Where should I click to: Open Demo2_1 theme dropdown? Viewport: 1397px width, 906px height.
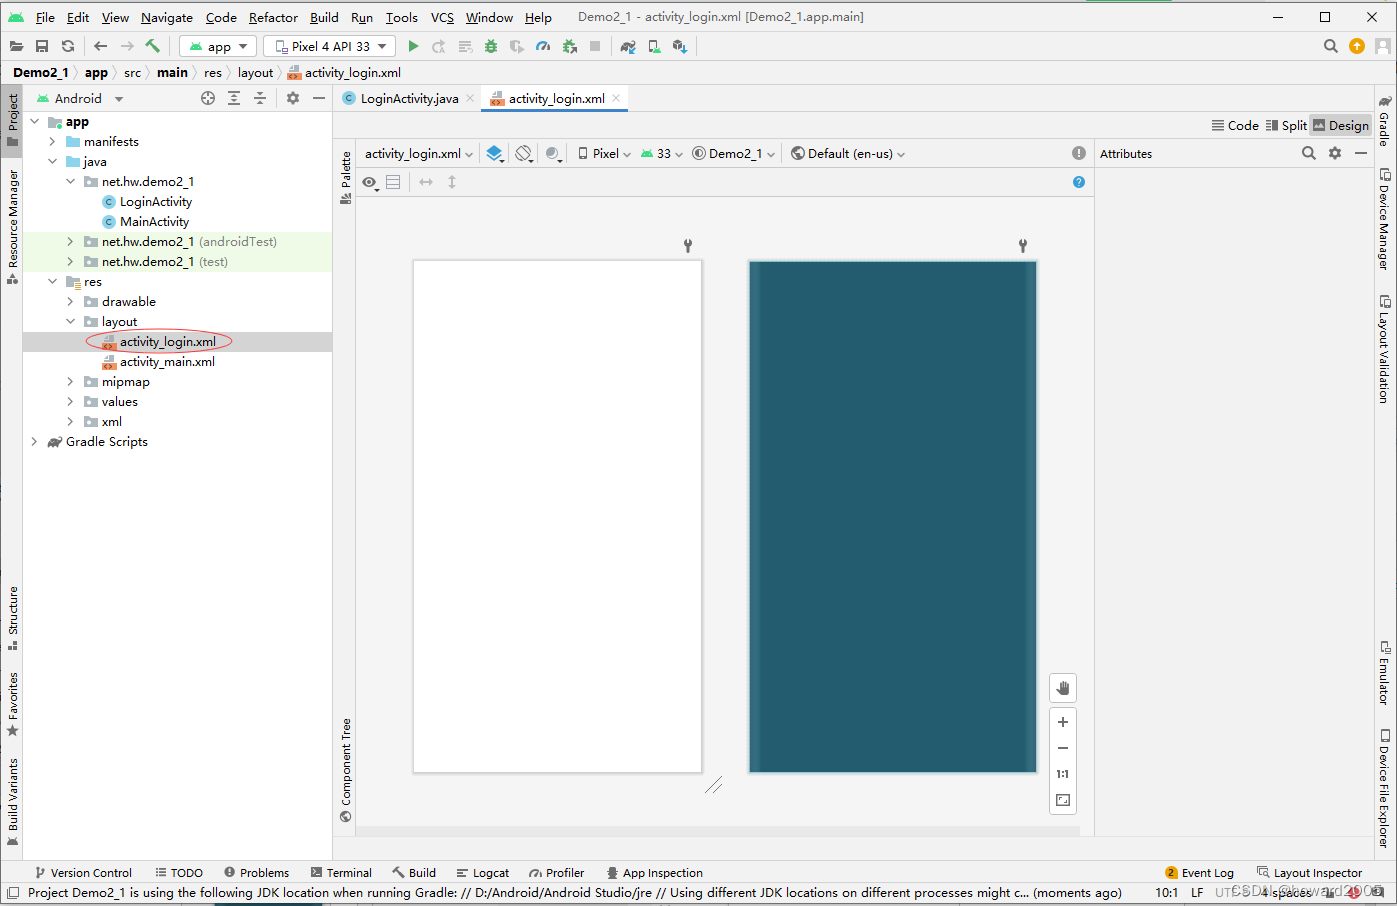pyautogui.click(x=734, y=154)
